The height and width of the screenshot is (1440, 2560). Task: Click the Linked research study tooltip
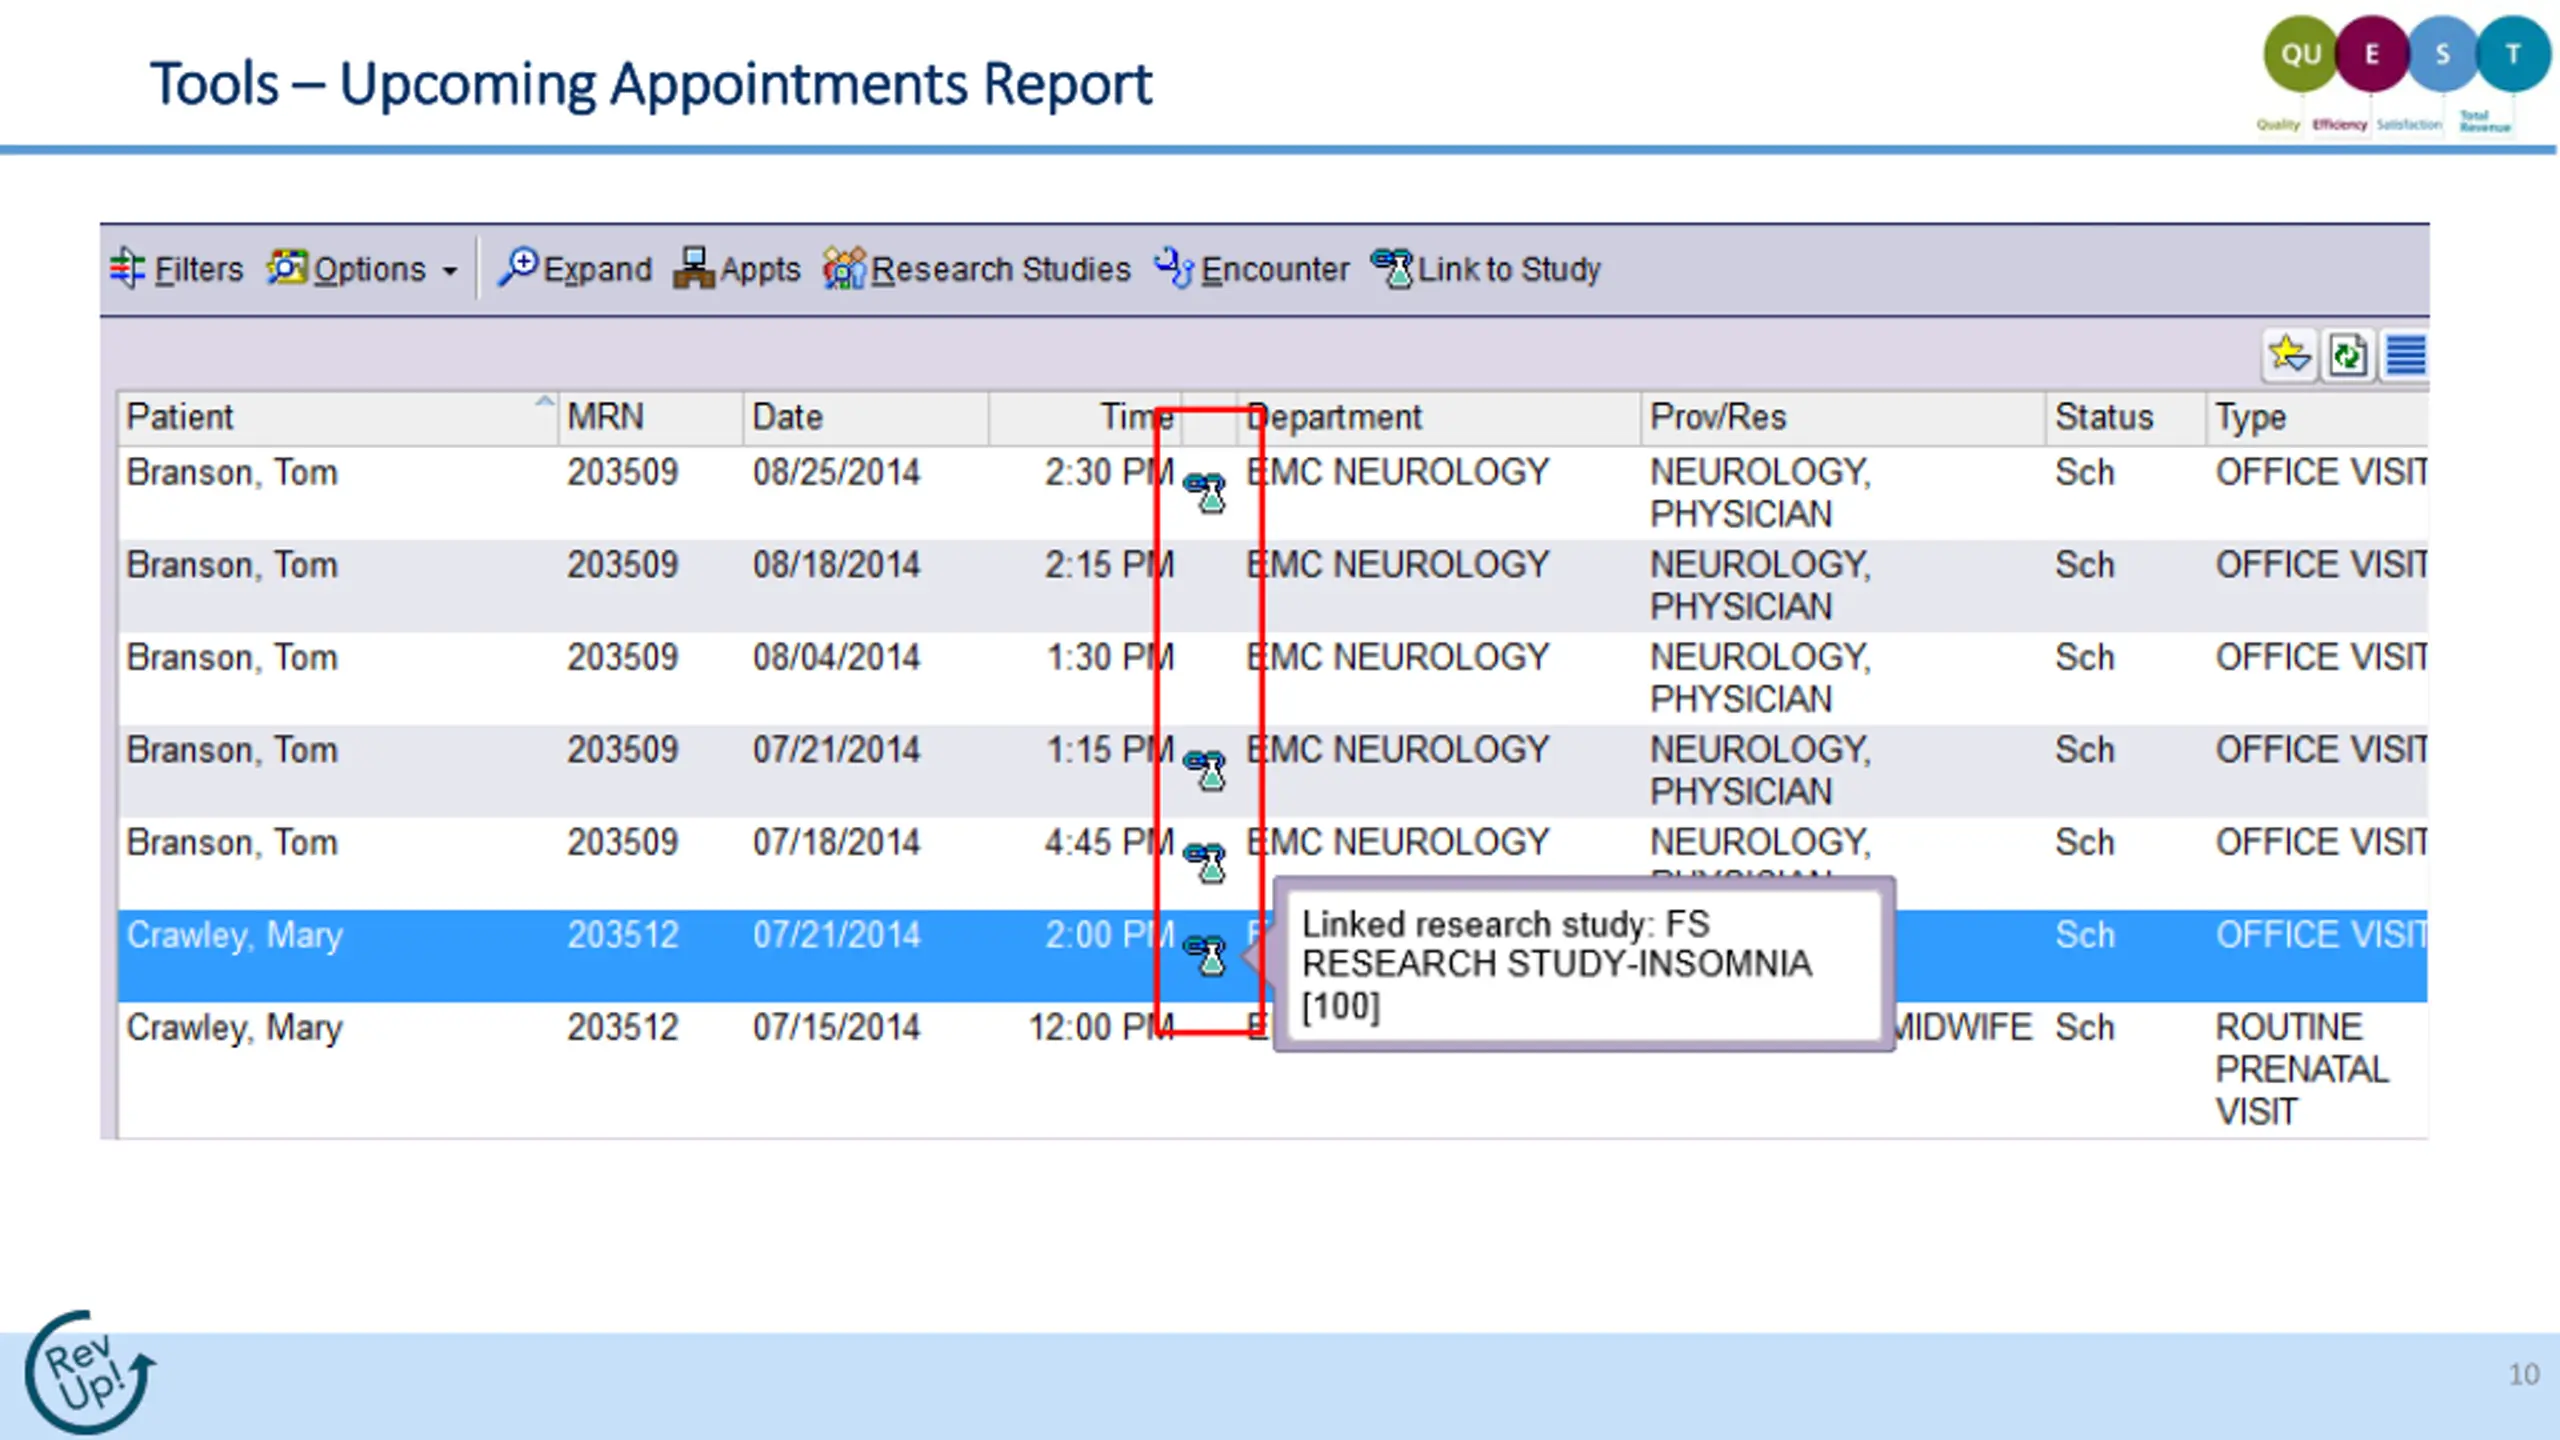1583,964
